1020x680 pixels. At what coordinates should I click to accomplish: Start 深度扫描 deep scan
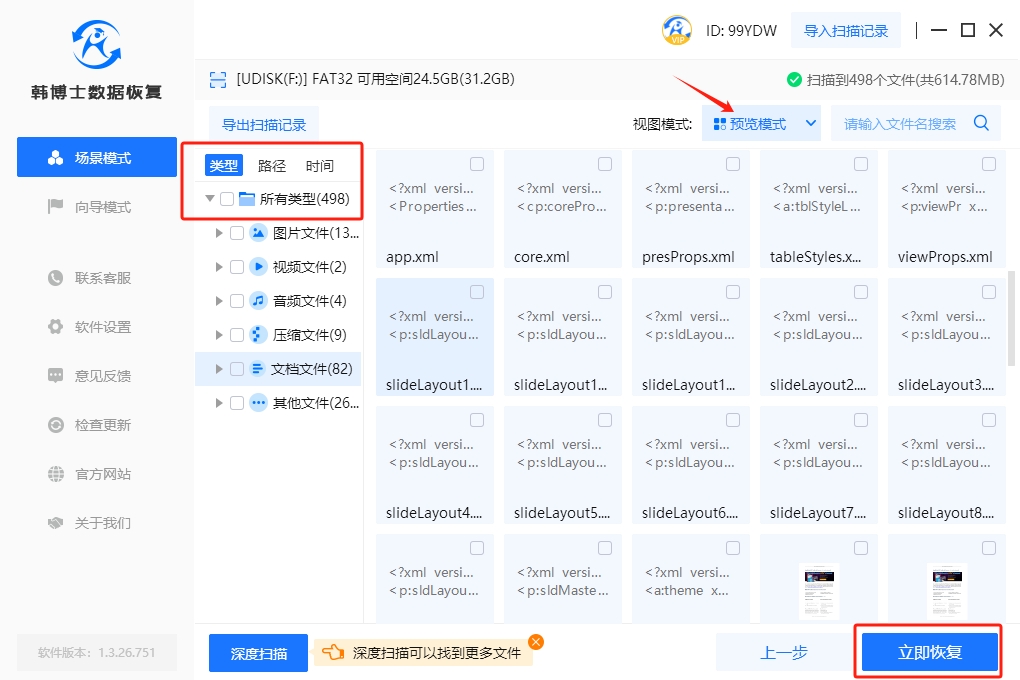pos(258,653)
